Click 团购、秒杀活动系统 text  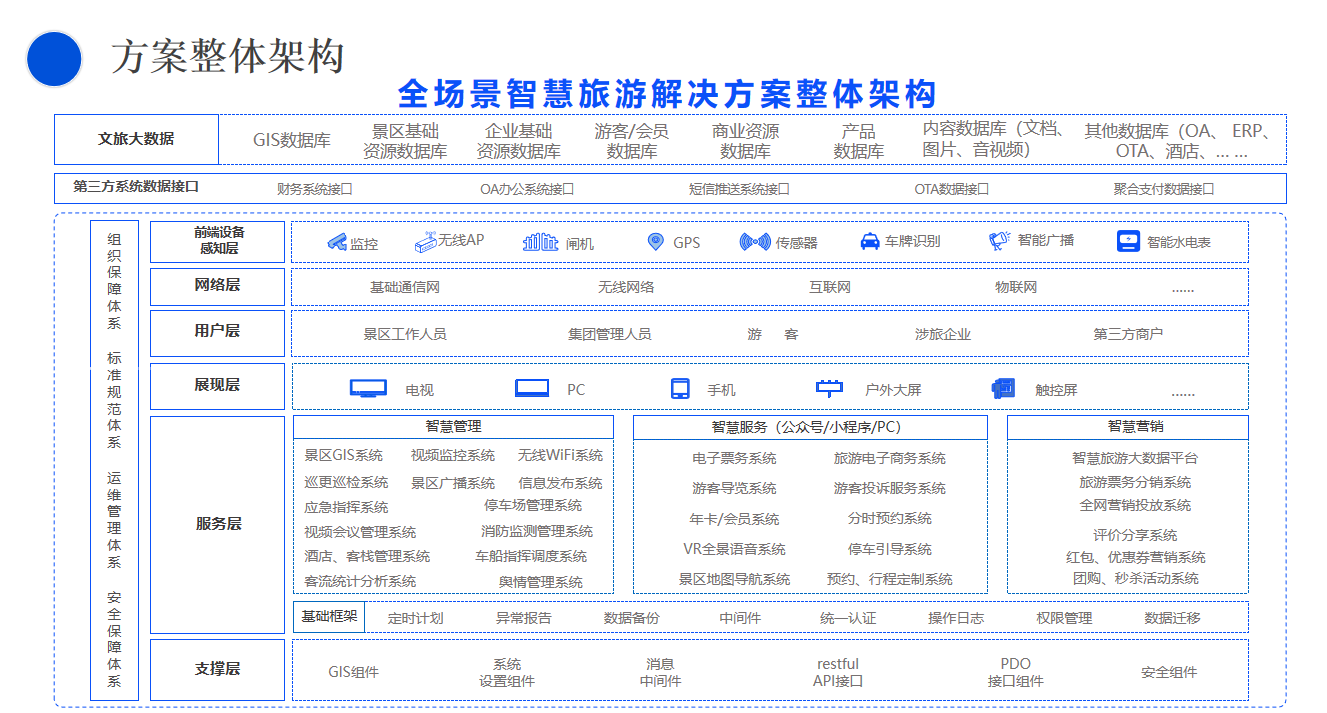pos(1135,578)
